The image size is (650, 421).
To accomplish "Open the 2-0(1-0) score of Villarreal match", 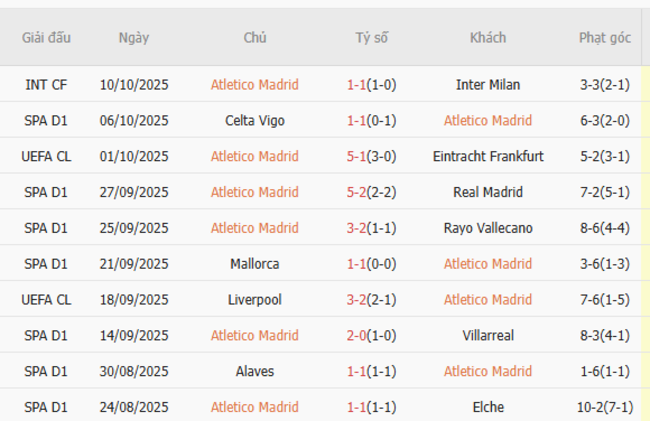I will pyautogui.click(x=372, y=336).
